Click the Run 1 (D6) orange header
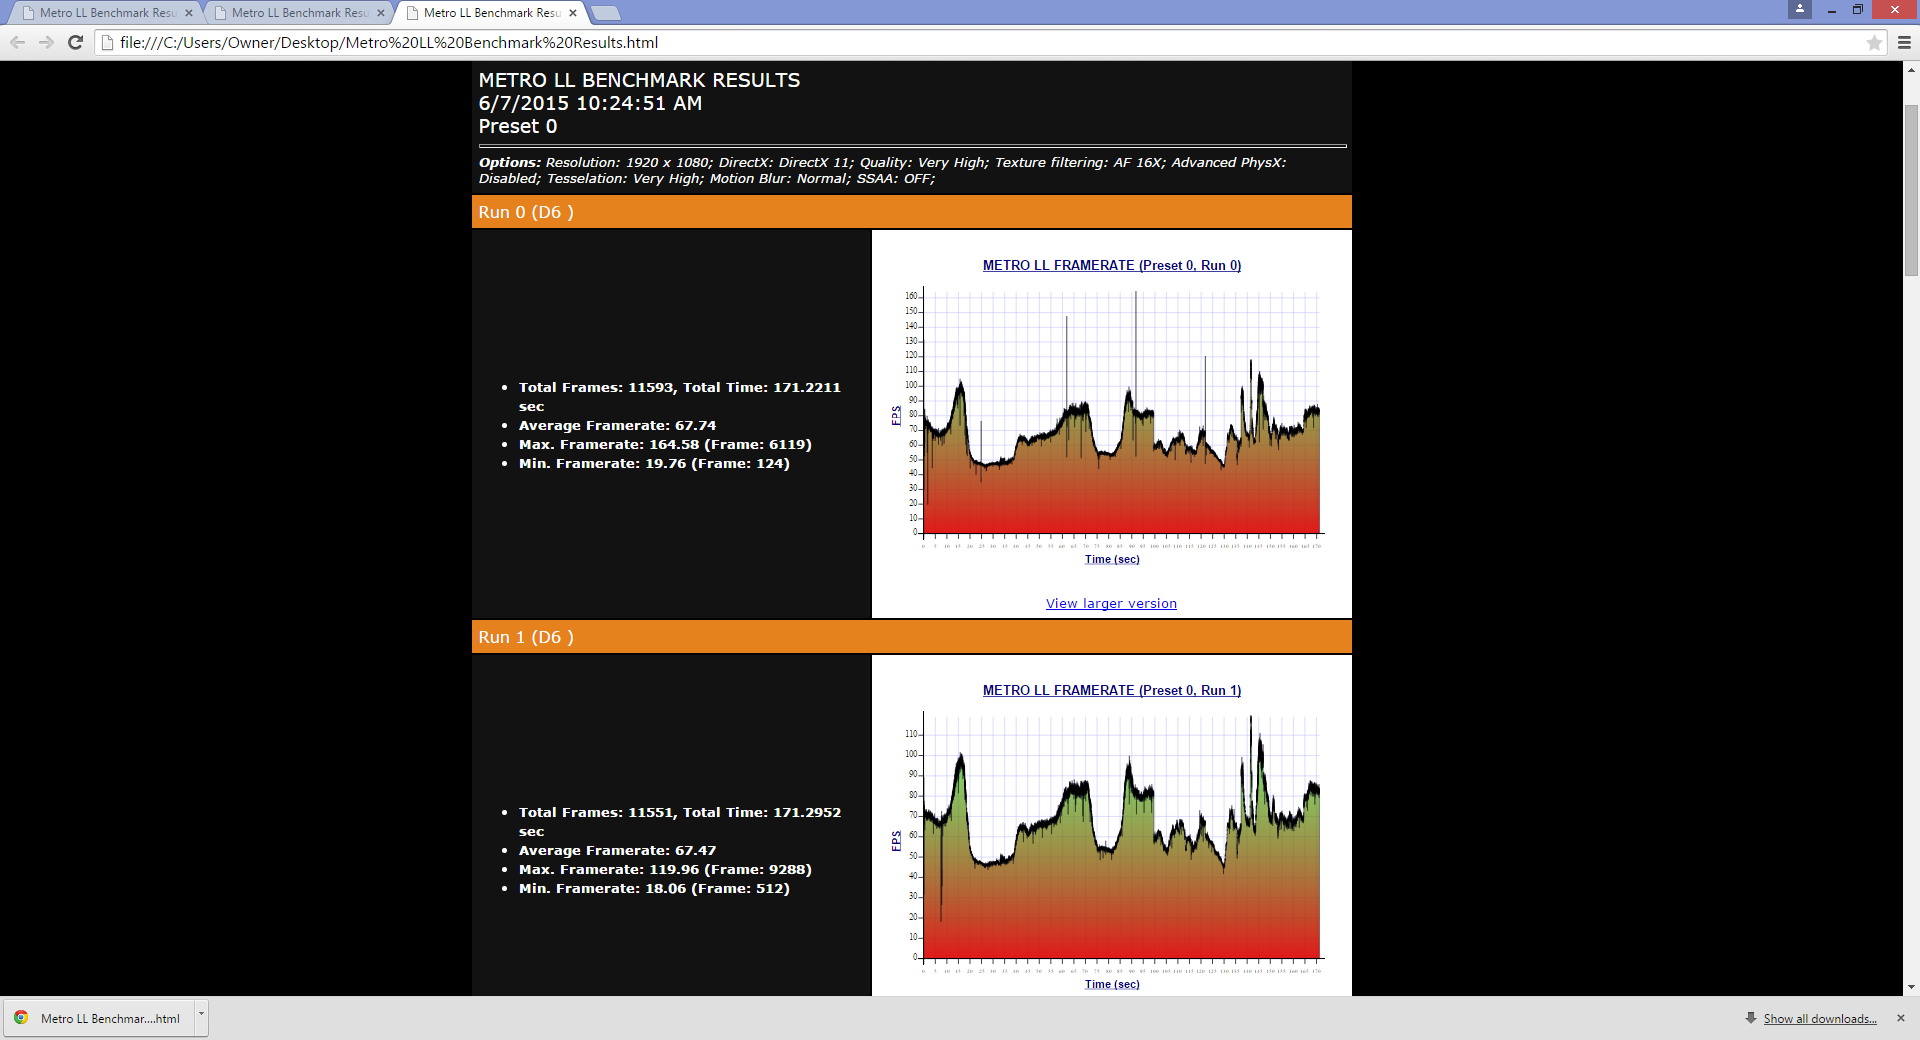The width and height of the screenshot is (1920, 1040). point(912,637)
